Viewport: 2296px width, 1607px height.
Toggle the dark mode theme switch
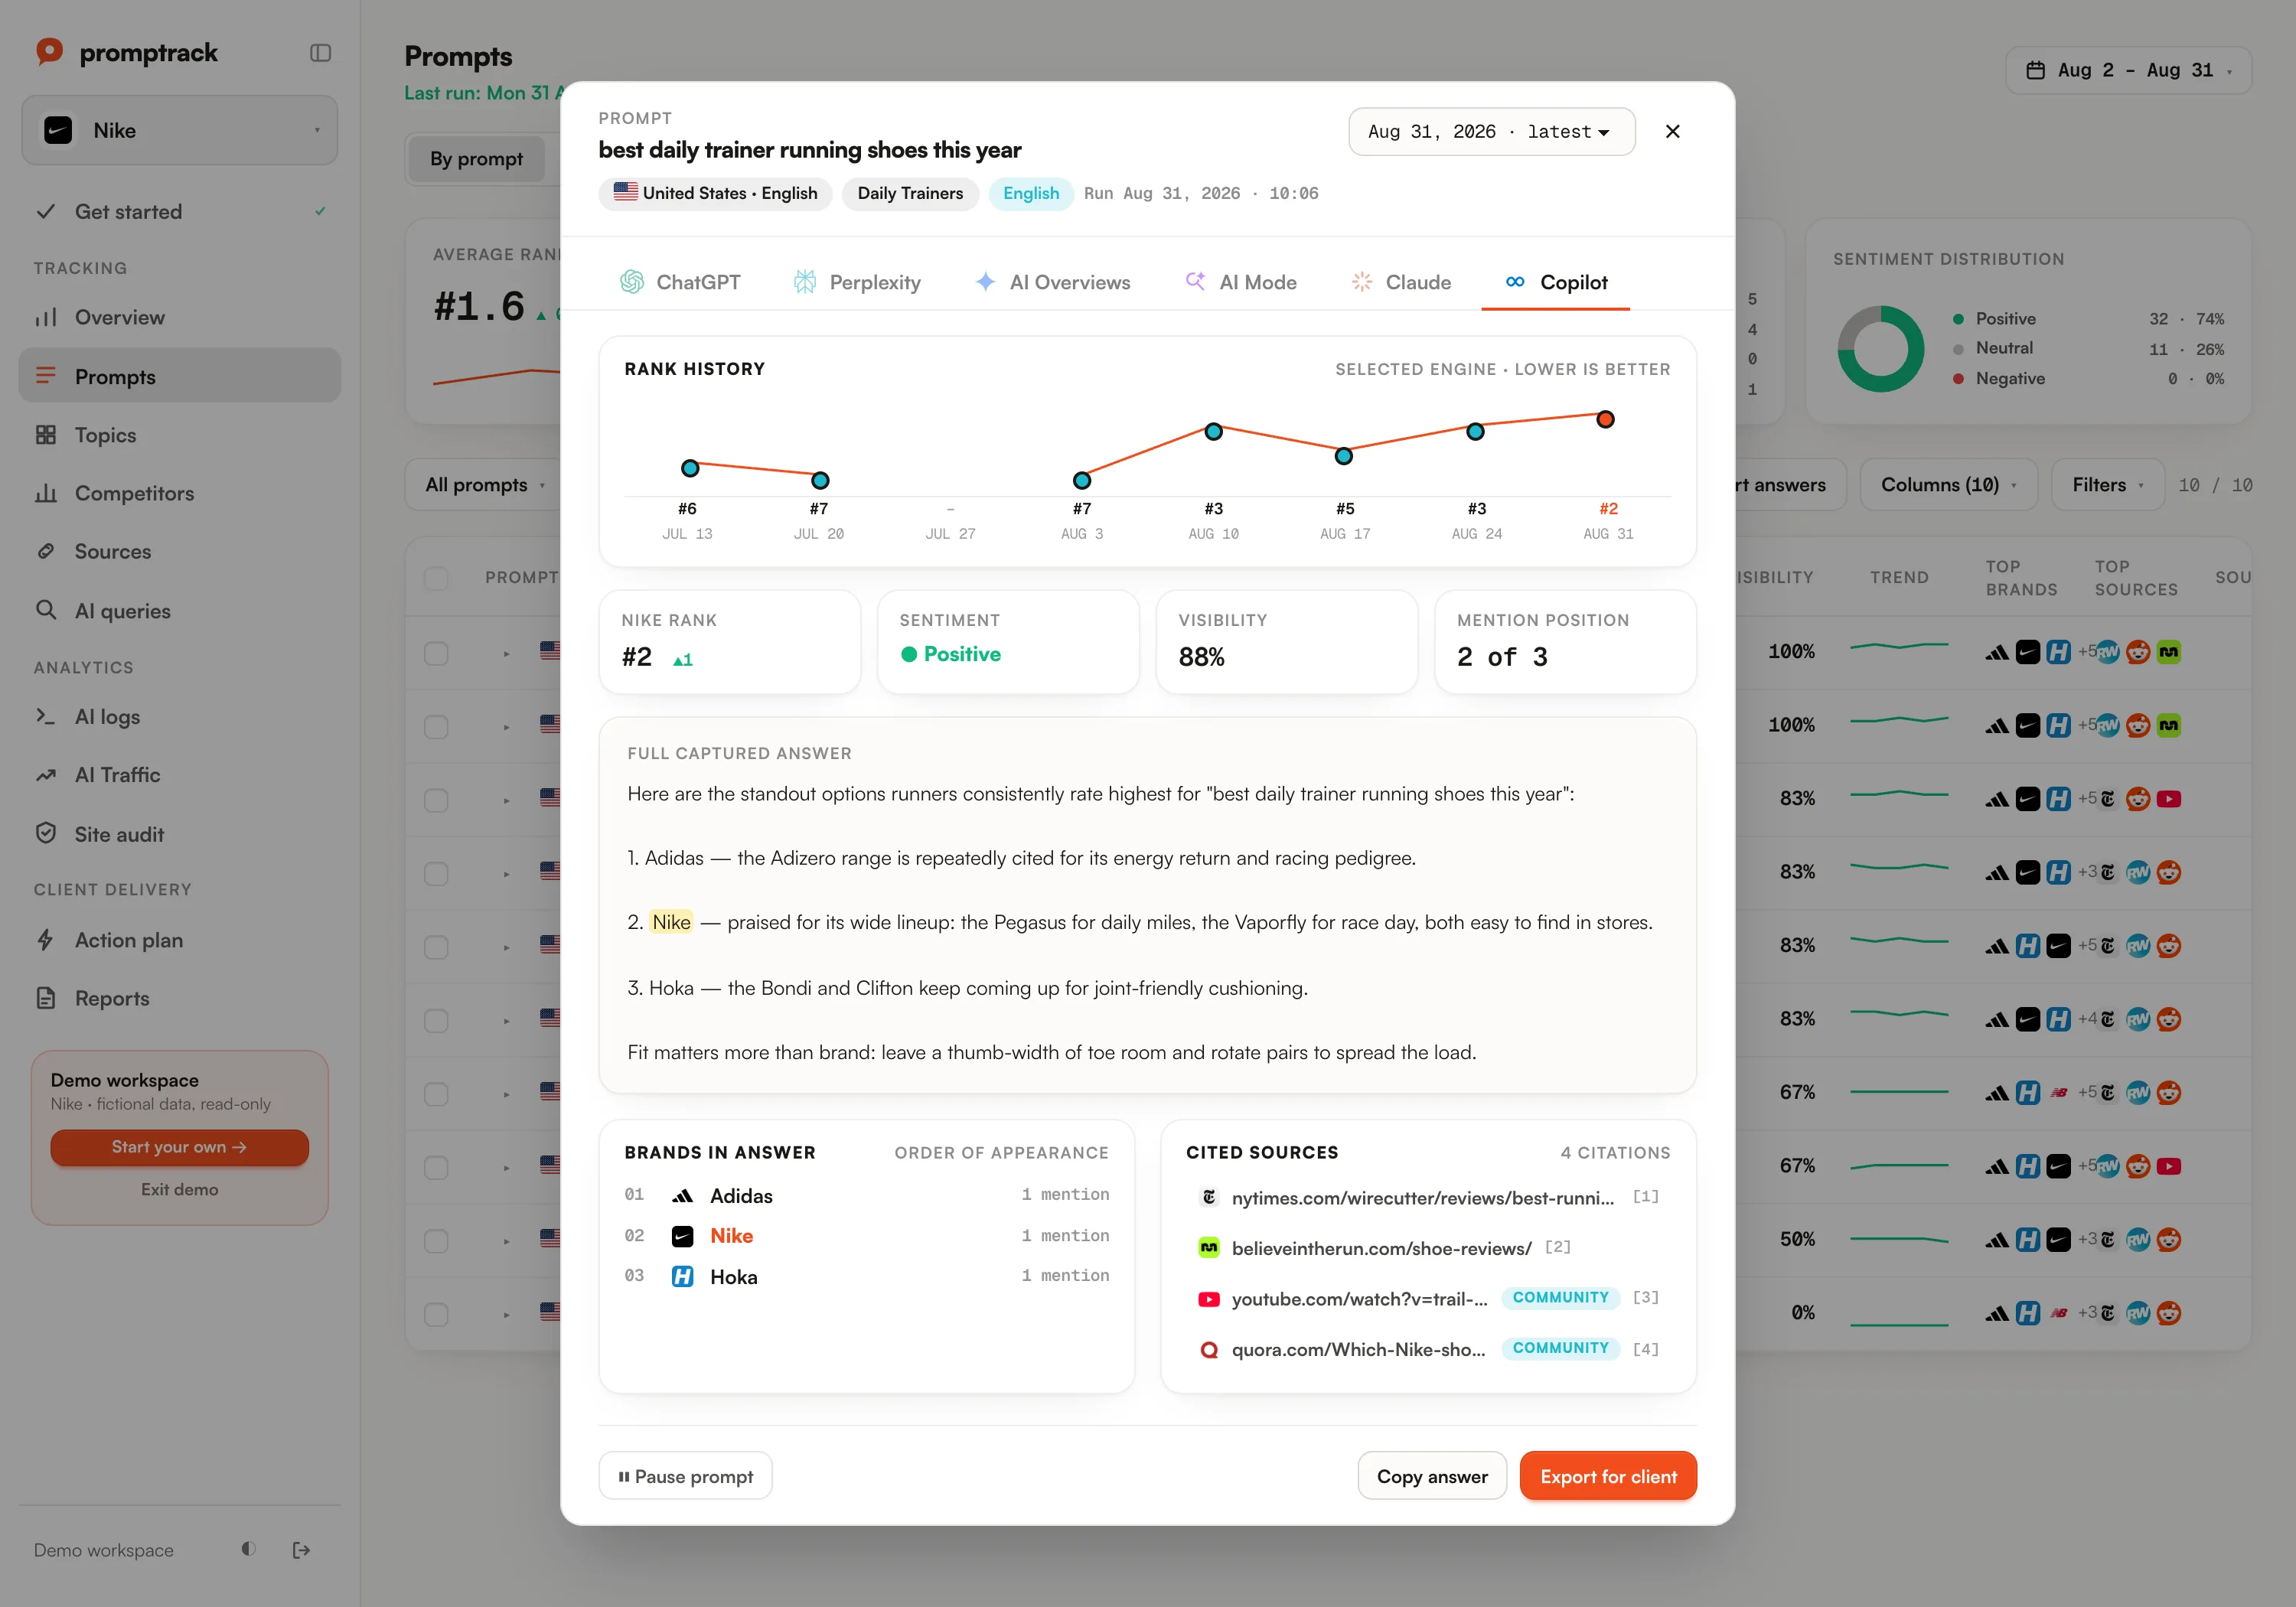coord(248,1549)
